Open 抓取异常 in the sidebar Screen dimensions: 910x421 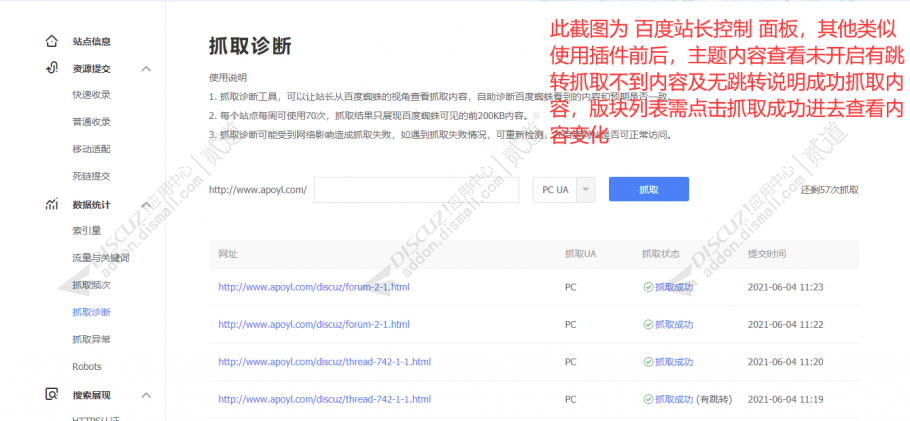[x=92, y=340]
